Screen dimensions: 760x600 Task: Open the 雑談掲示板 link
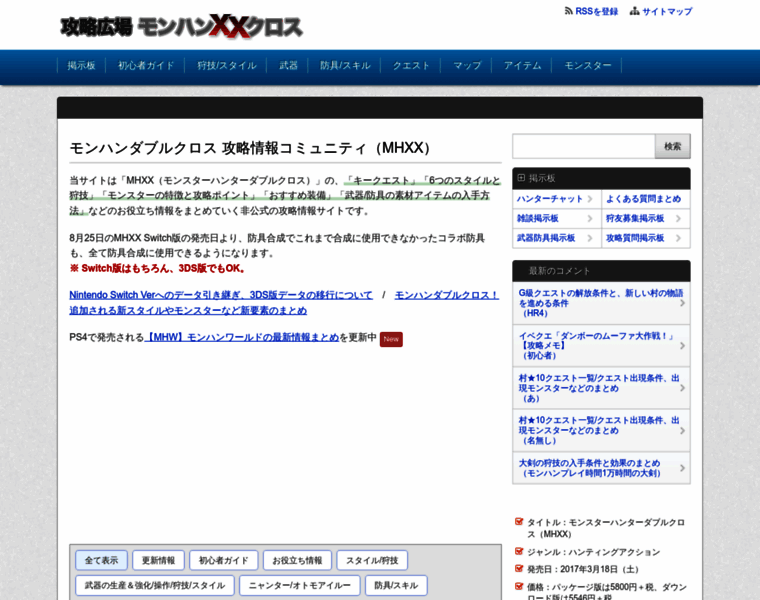coord(538,219)
